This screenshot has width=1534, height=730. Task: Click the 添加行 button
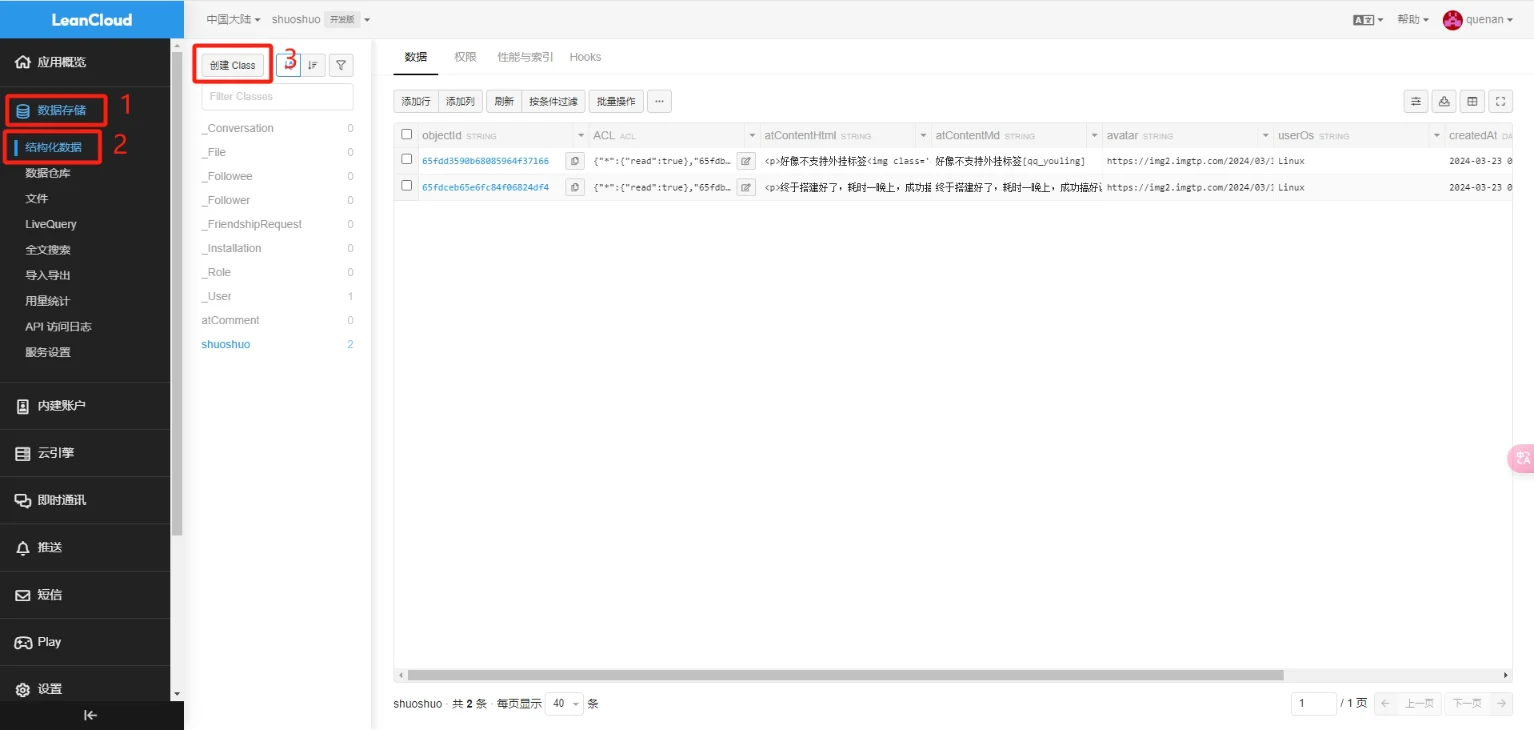(416, 101)
